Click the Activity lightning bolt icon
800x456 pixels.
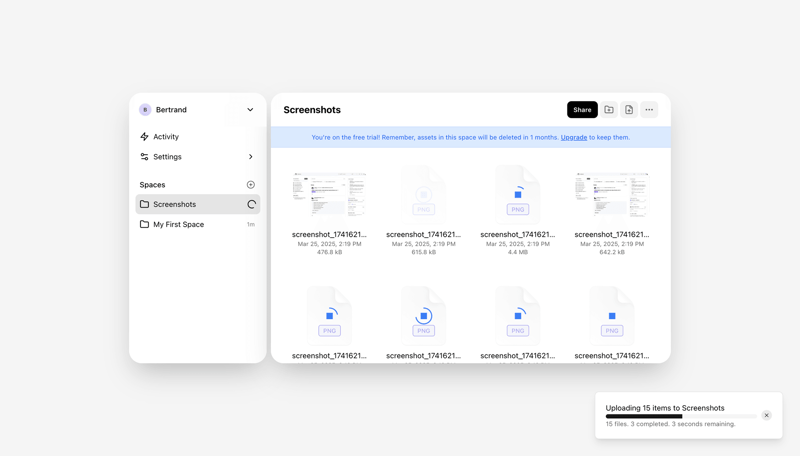(x=144, y=137)
